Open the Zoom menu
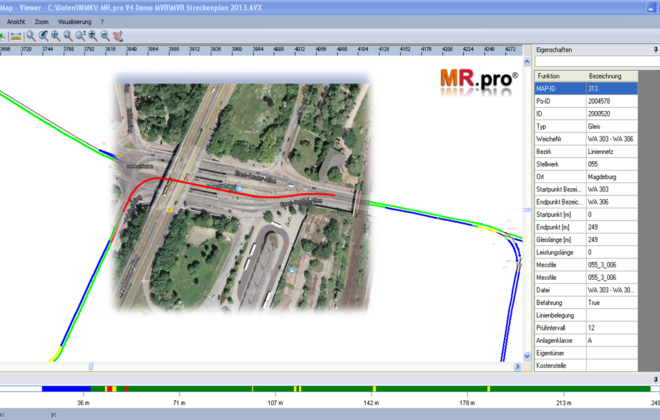Screen dimensions: 660x420 coord(41,21)
